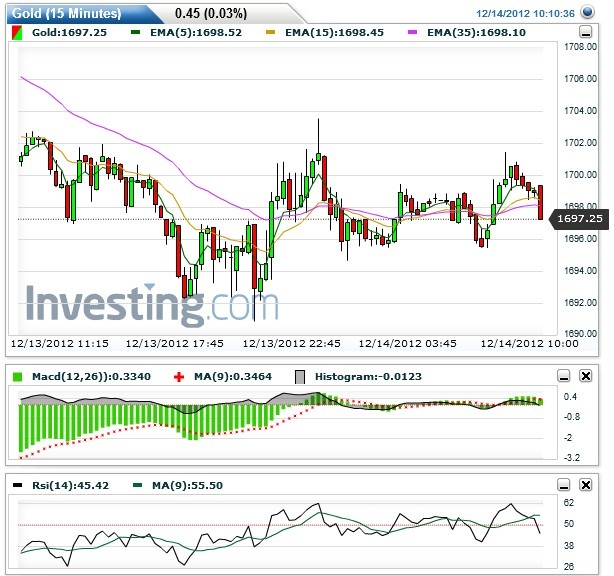614x576 pixels.
Task: Click the red-green Gold candlestick legend icon
Action: (x=17, y=33)
